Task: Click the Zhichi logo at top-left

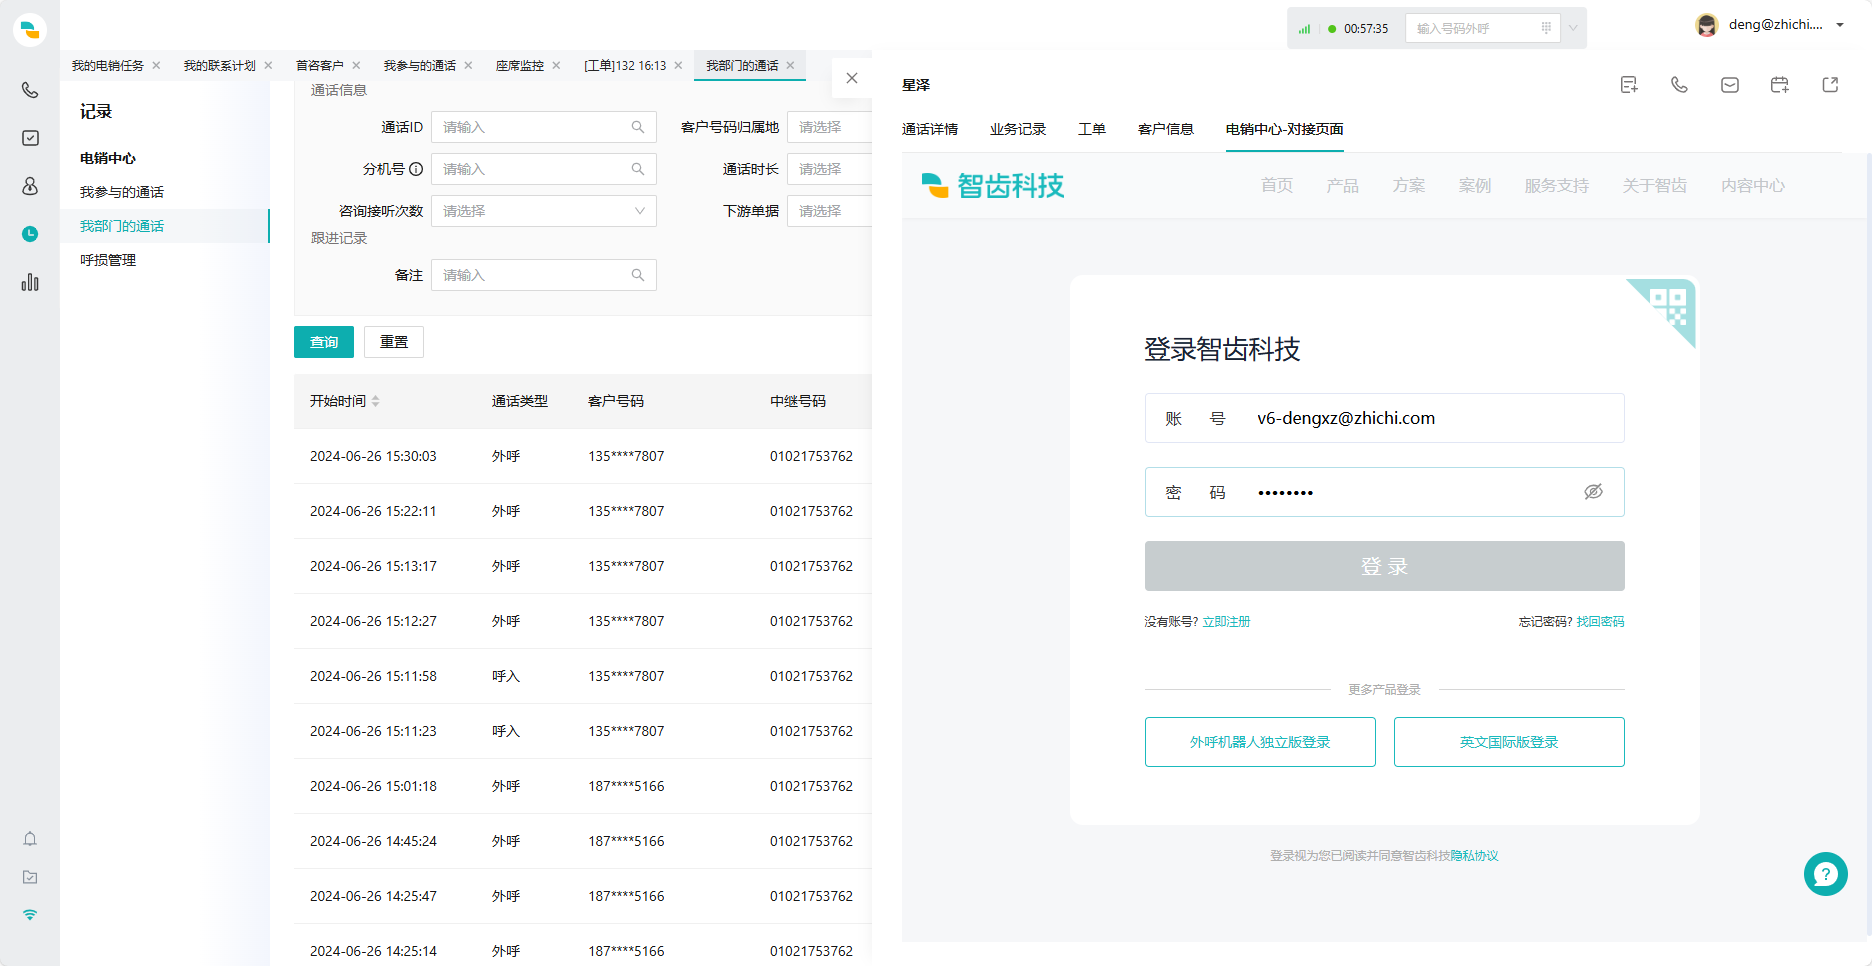Action: point(30,30)
